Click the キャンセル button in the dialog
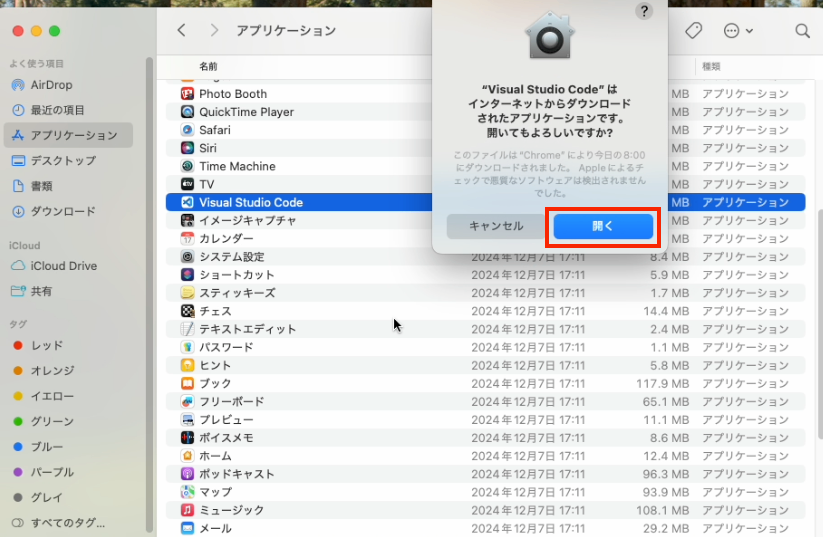823x537 pixels. coord(496,226)
